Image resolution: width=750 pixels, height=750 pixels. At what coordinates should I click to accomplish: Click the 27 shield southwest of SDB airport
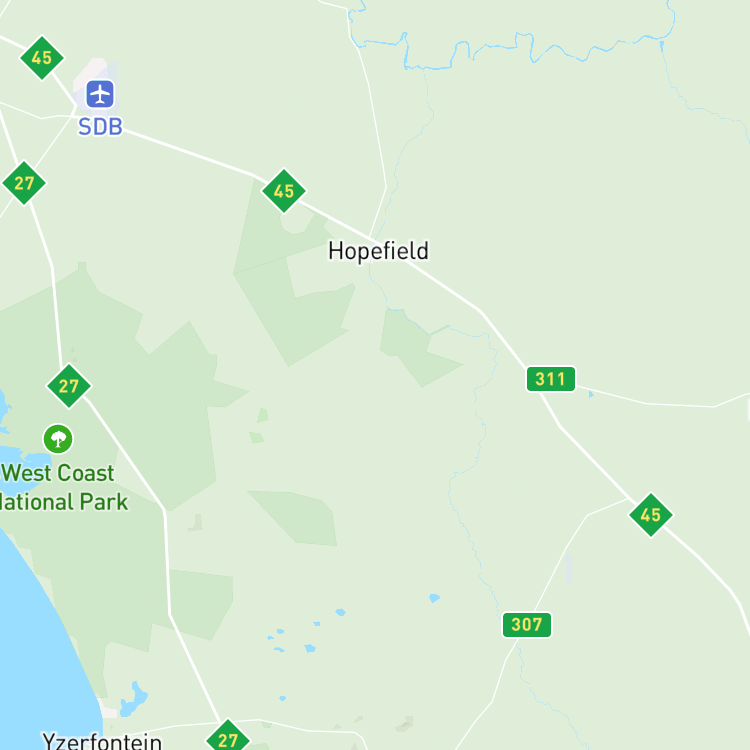click(x=24, y=183)
